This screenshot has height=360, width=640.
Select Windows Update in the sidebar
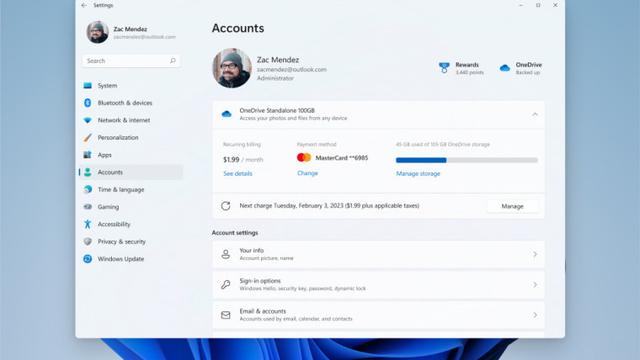coord(131,259)
